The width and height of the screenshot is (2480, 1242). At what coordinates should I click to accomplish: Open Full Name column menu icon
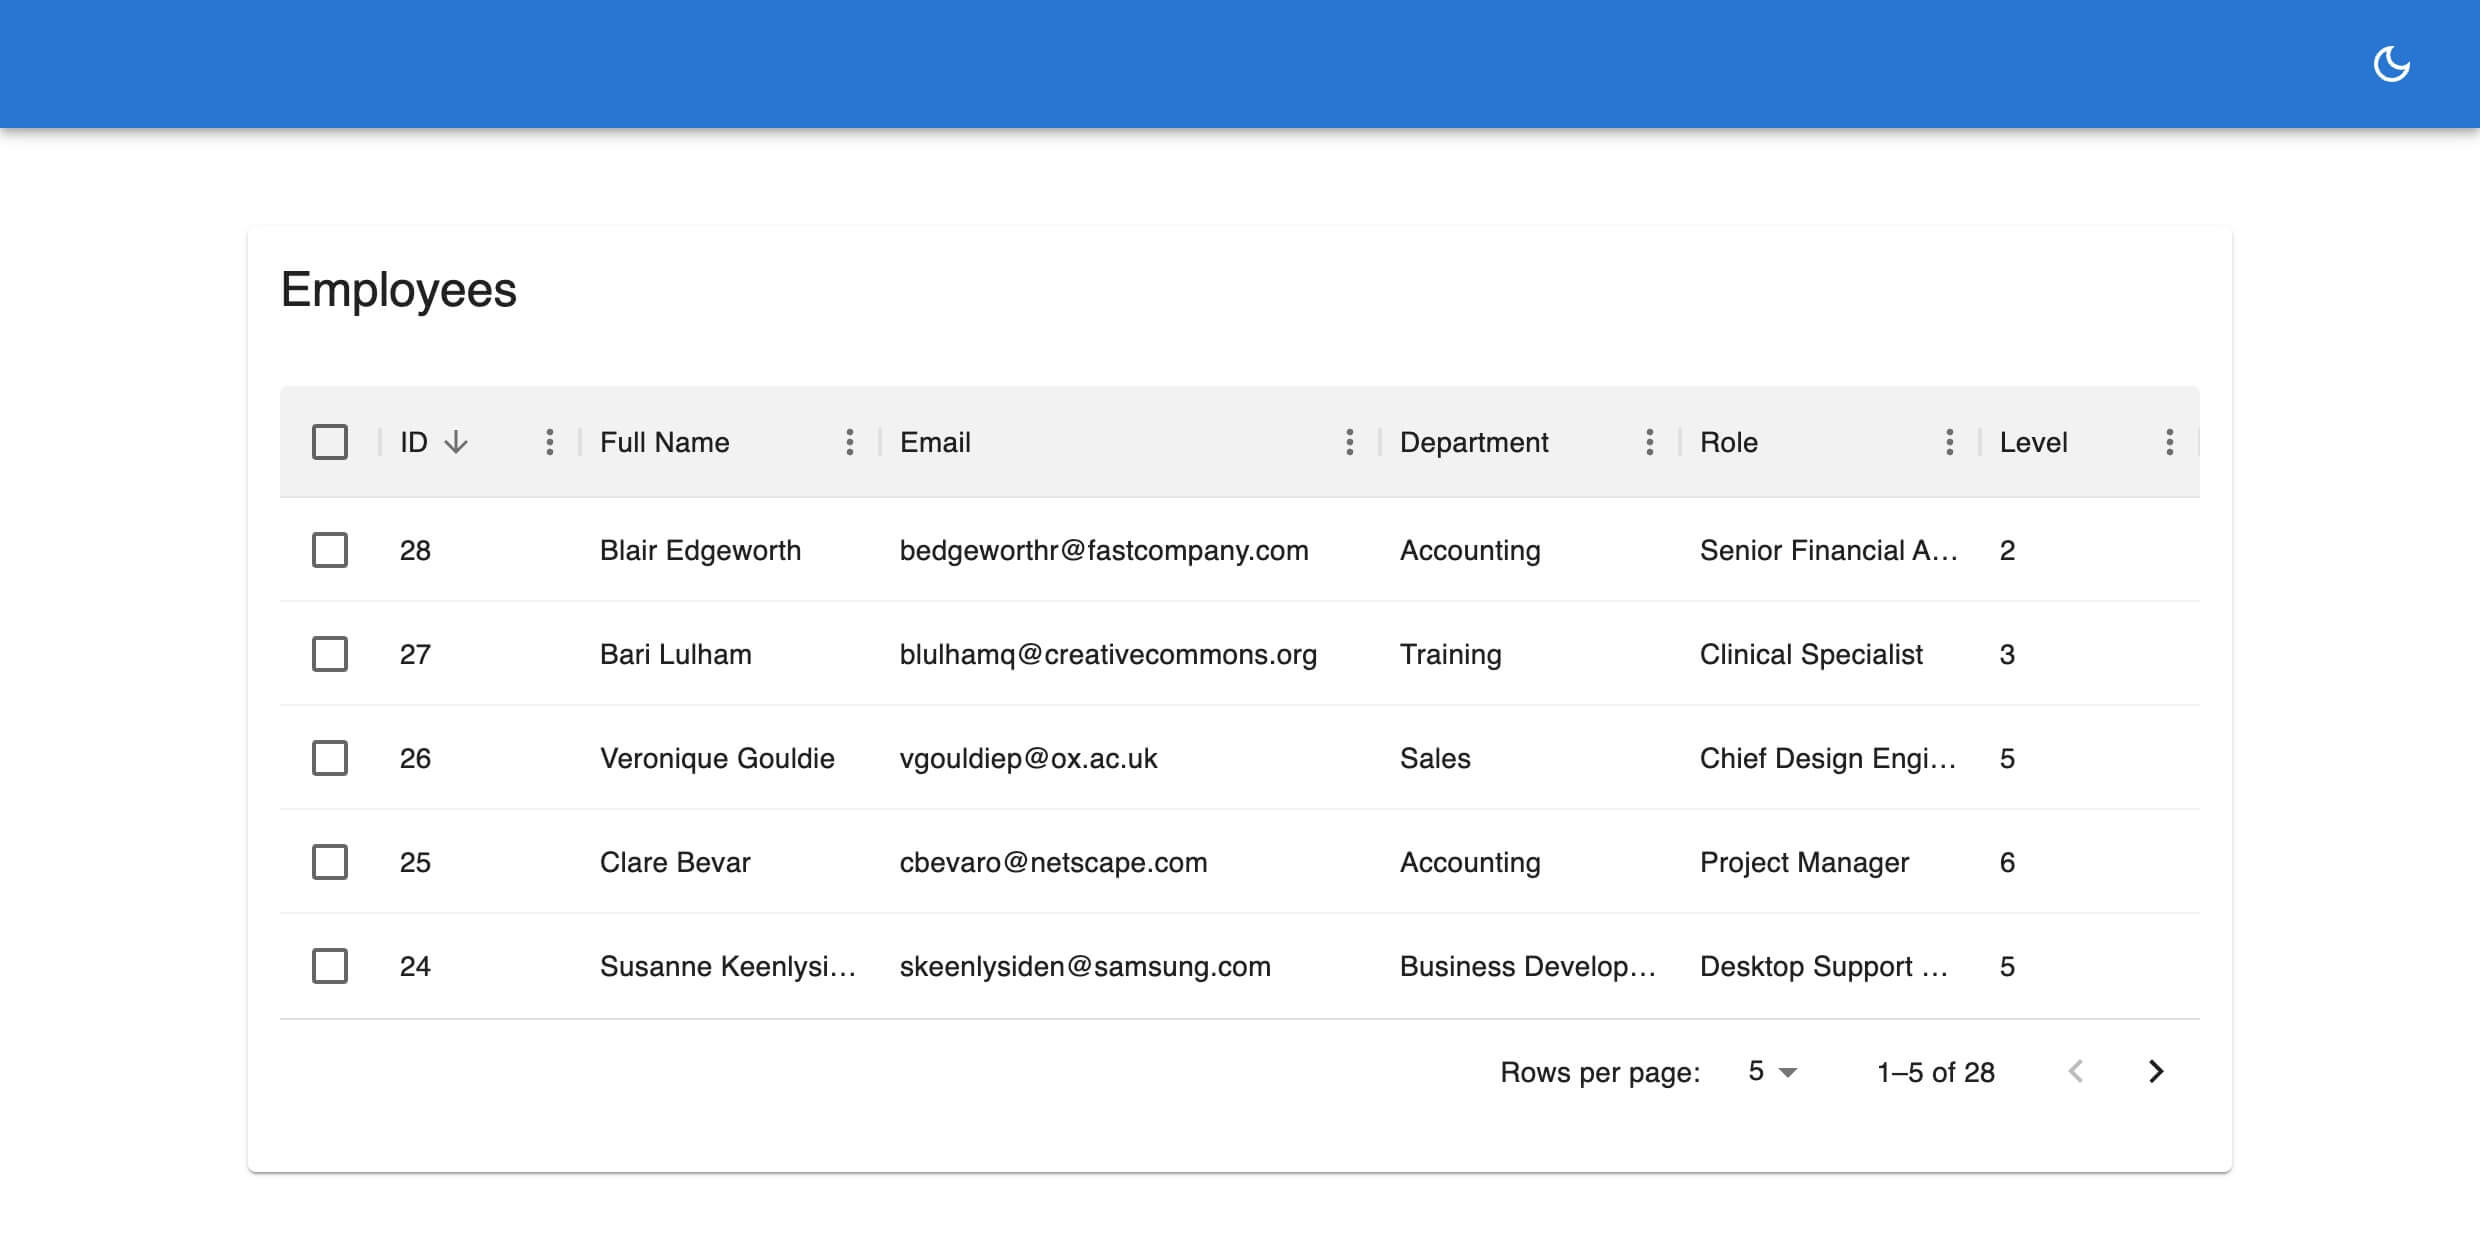849,442
